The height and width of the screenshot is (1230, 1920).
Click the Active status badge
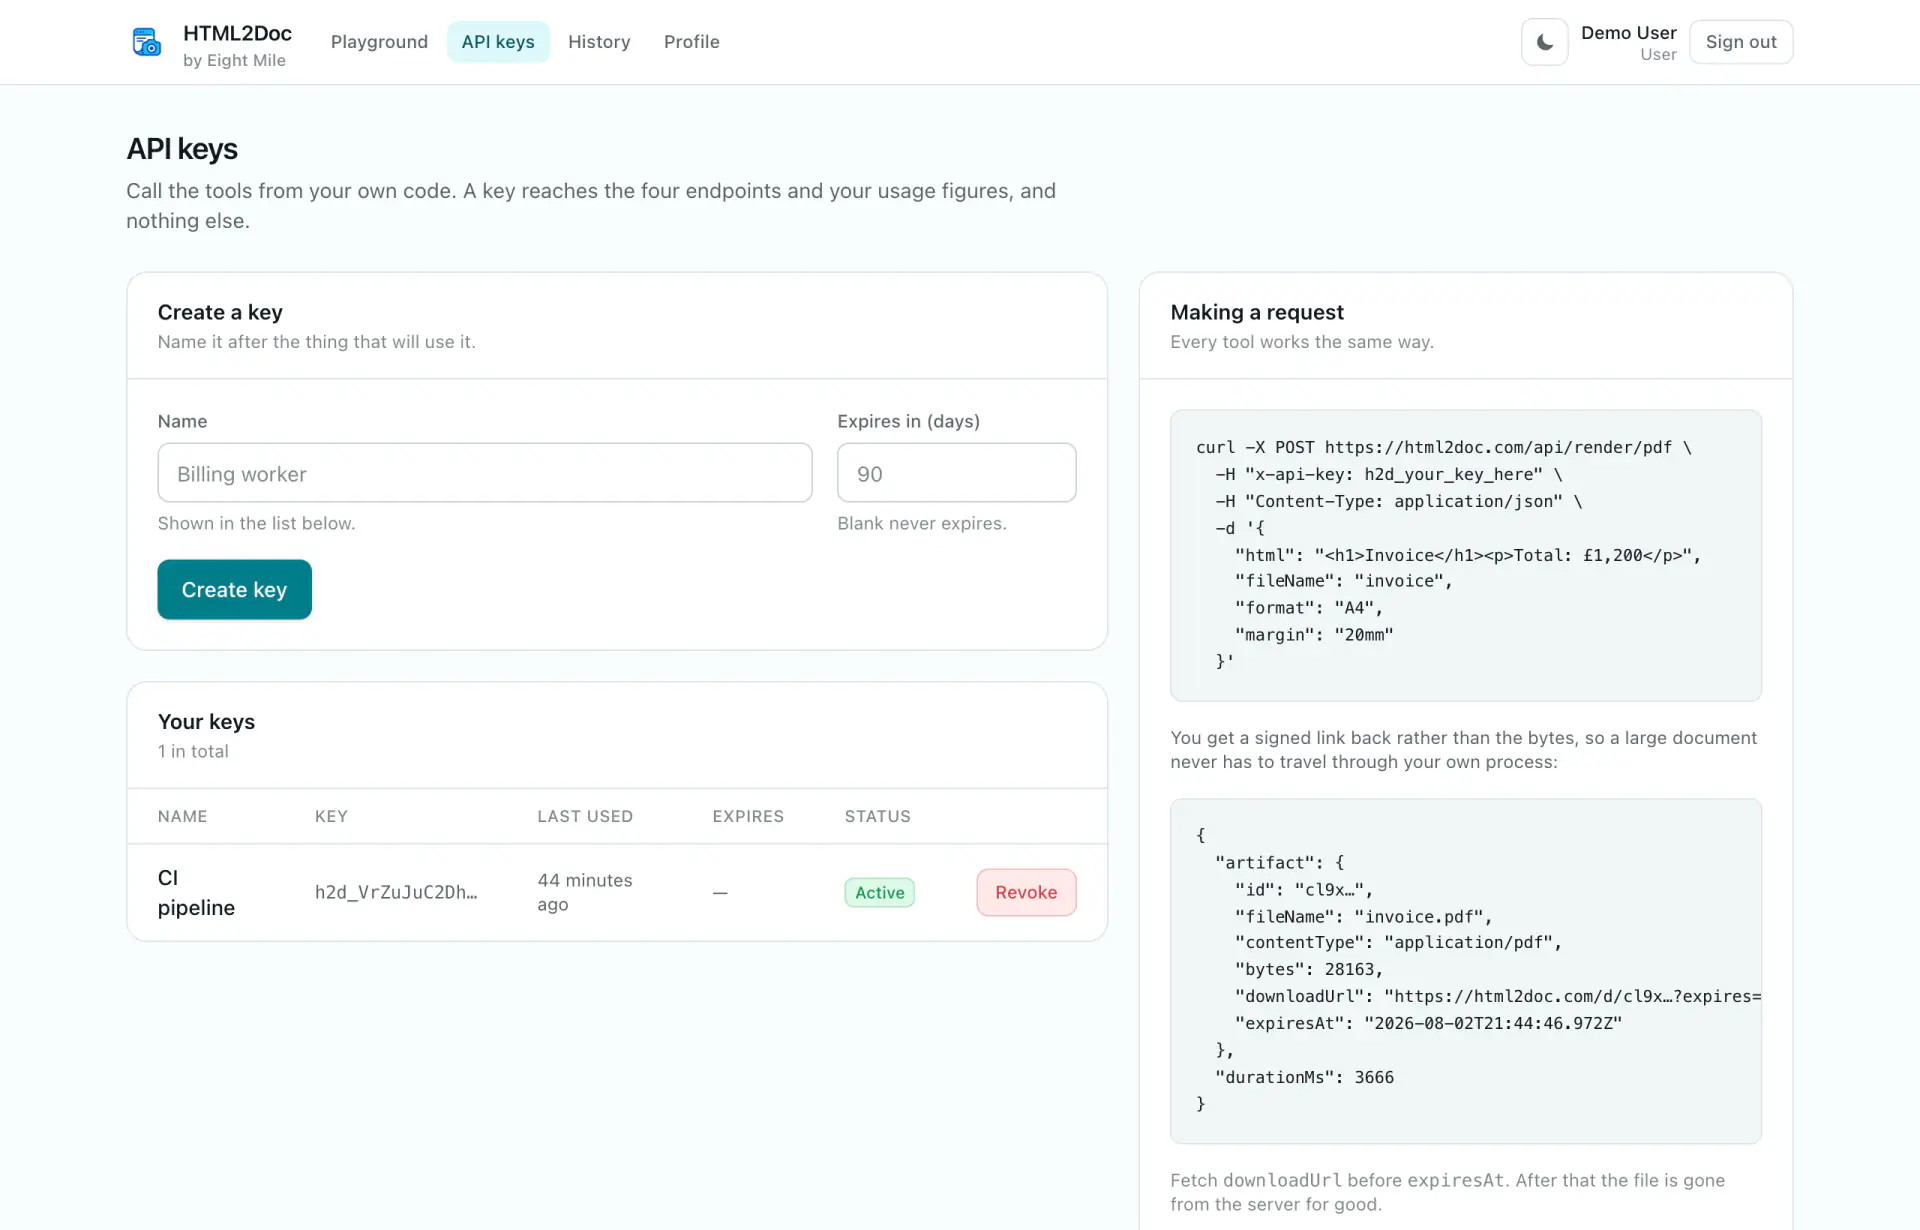point(880,892)
